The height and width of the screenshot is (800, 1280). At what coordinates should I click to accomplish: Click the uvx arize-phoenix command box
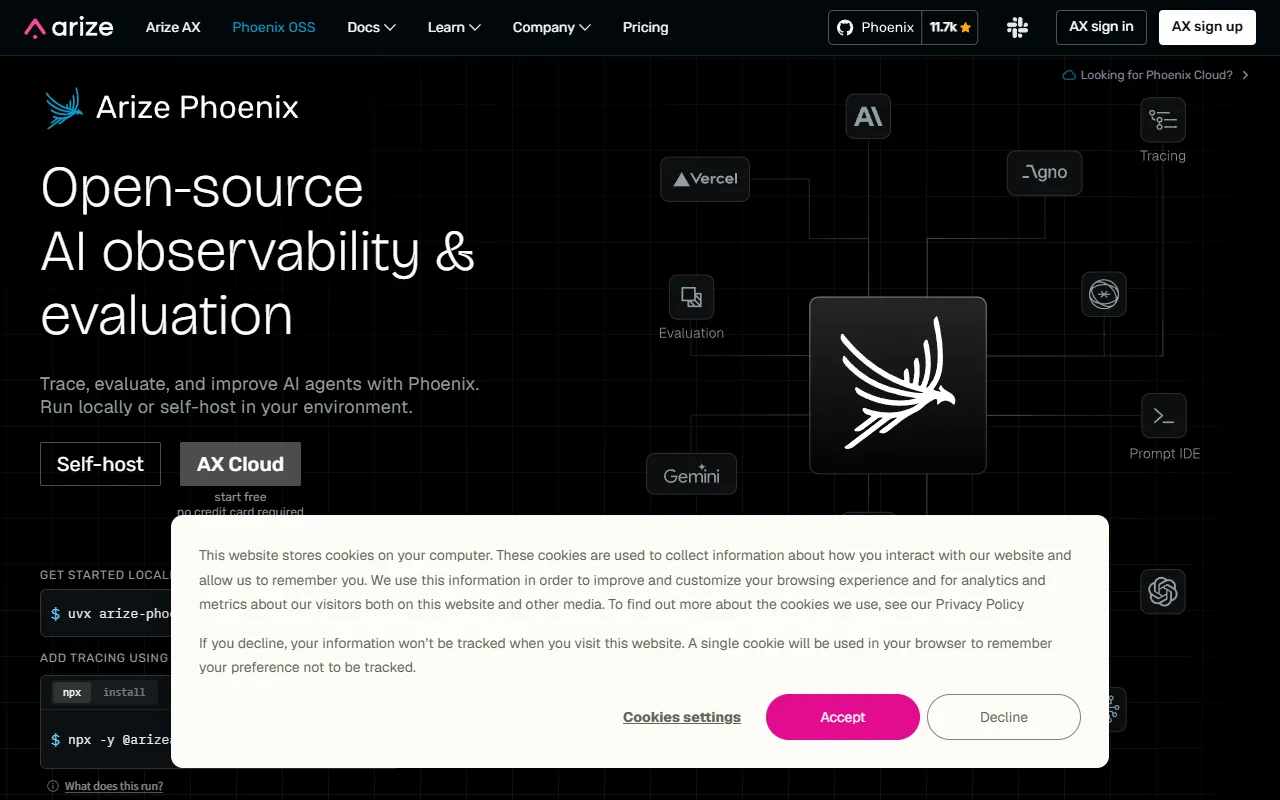click(x=106, y=613)
